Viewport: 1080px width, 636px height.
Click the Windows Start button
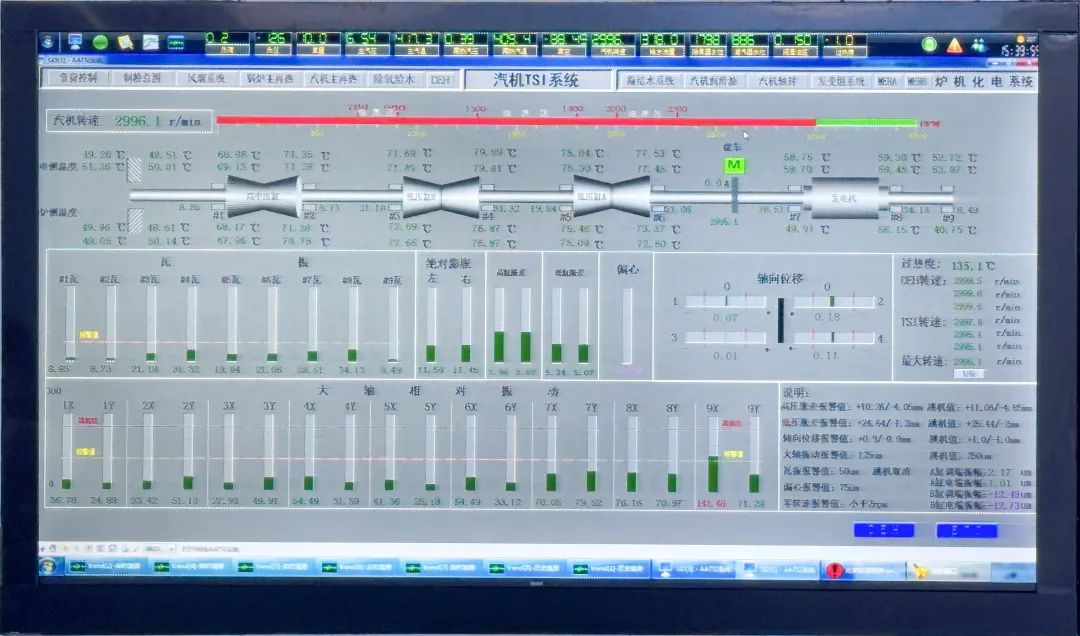pyautogui.click(x=47, y=568)
